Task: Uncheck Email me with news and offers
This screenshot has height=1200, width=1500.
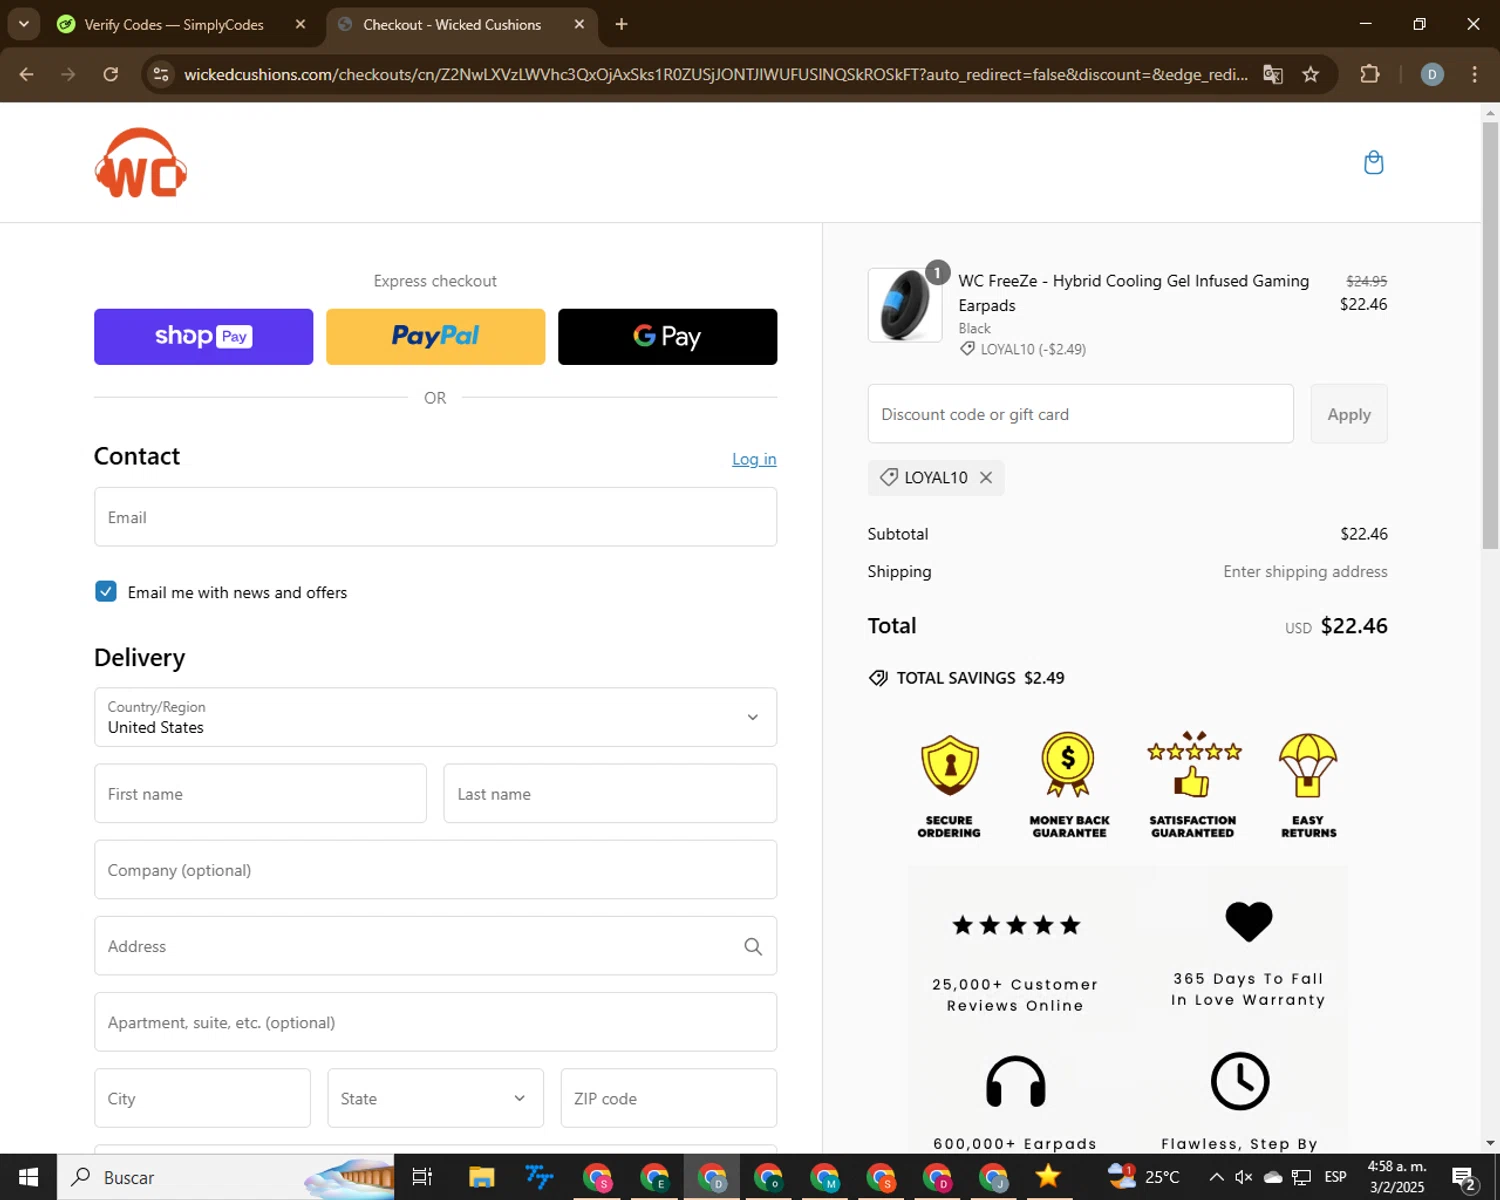Action: tap(105, 591)
